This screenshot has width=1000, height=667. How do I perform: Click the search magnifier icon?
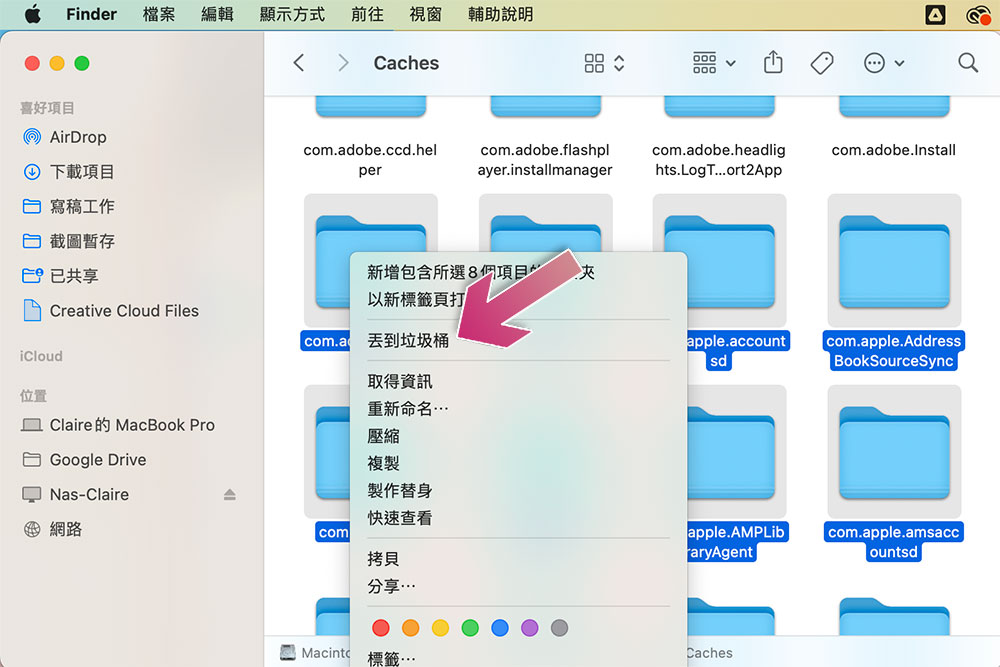[x=967, y=62]
